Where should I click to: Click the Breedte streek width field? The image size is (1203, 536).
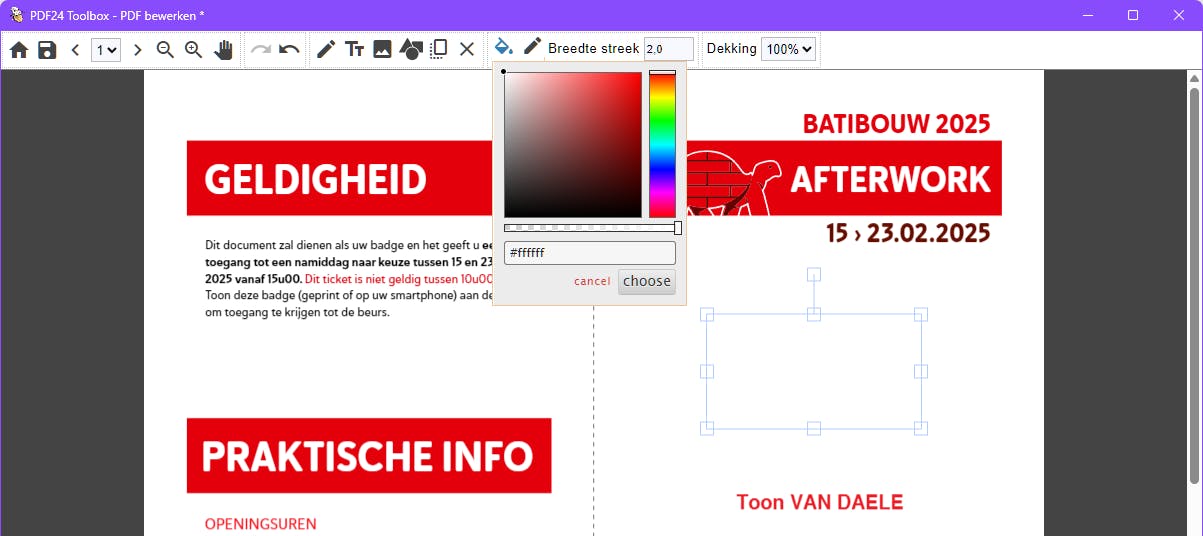tap(669, 49)
